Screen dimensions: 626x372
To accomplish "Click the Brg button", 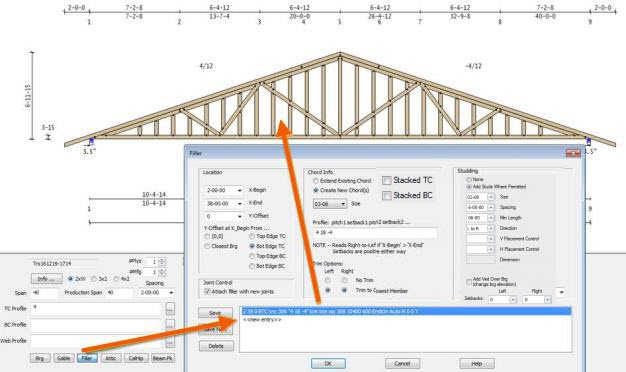I will click(40, 358).
